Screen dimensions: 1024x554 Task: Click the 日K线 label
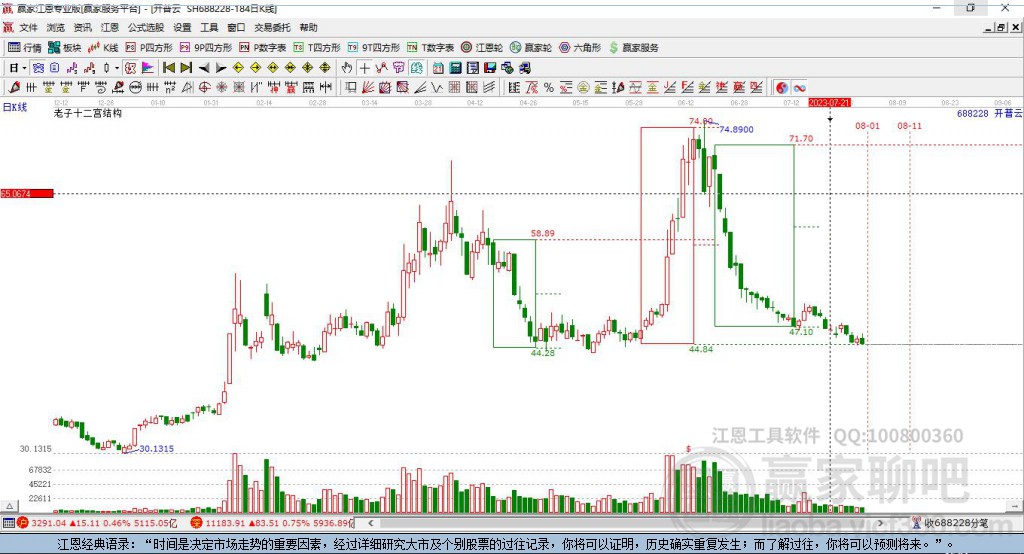point(15,107)
